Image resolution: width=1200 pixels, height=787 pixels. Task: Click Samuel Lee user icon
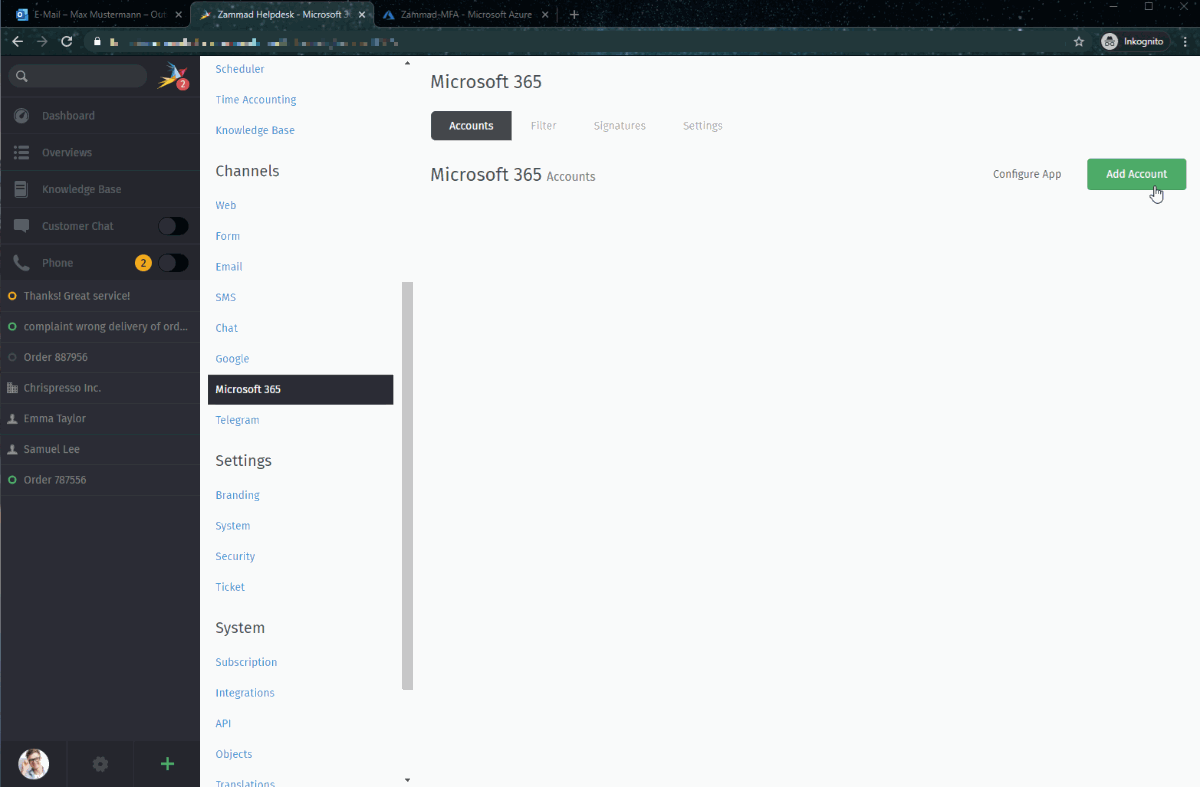pos(12,450)
